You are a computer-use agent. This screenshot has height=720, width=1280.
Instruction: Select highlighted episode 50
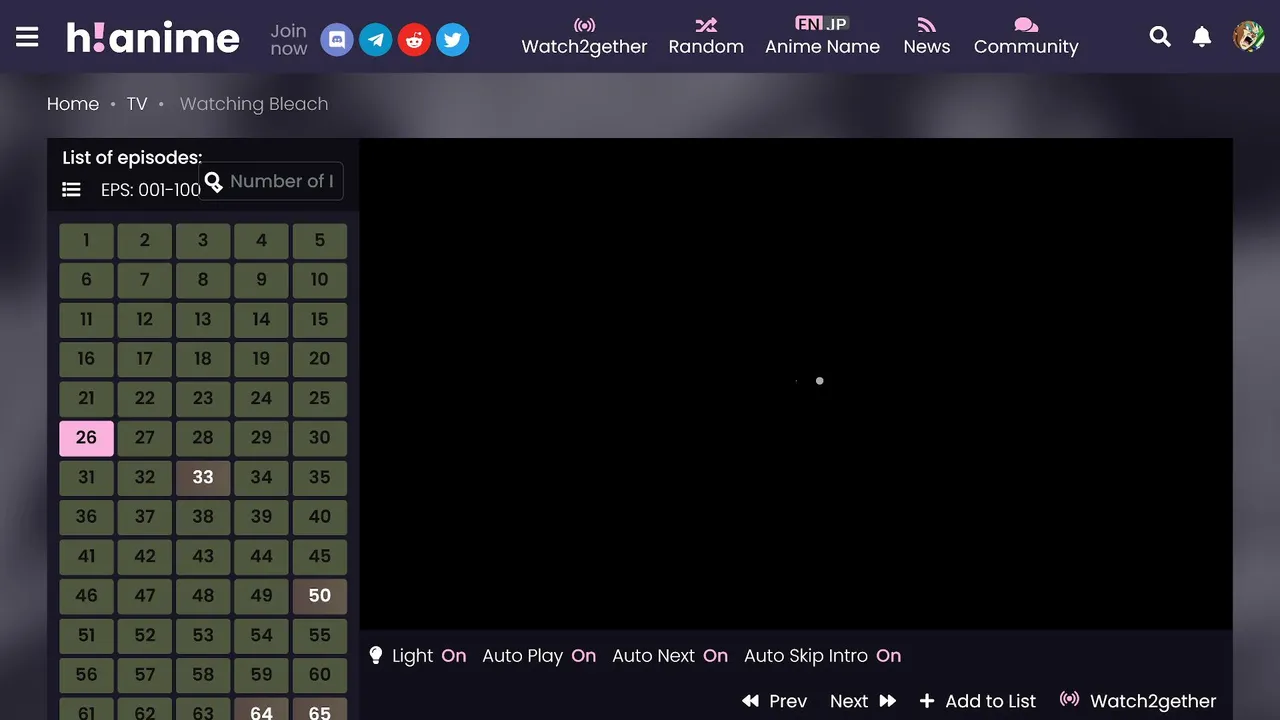click(320, 596)
